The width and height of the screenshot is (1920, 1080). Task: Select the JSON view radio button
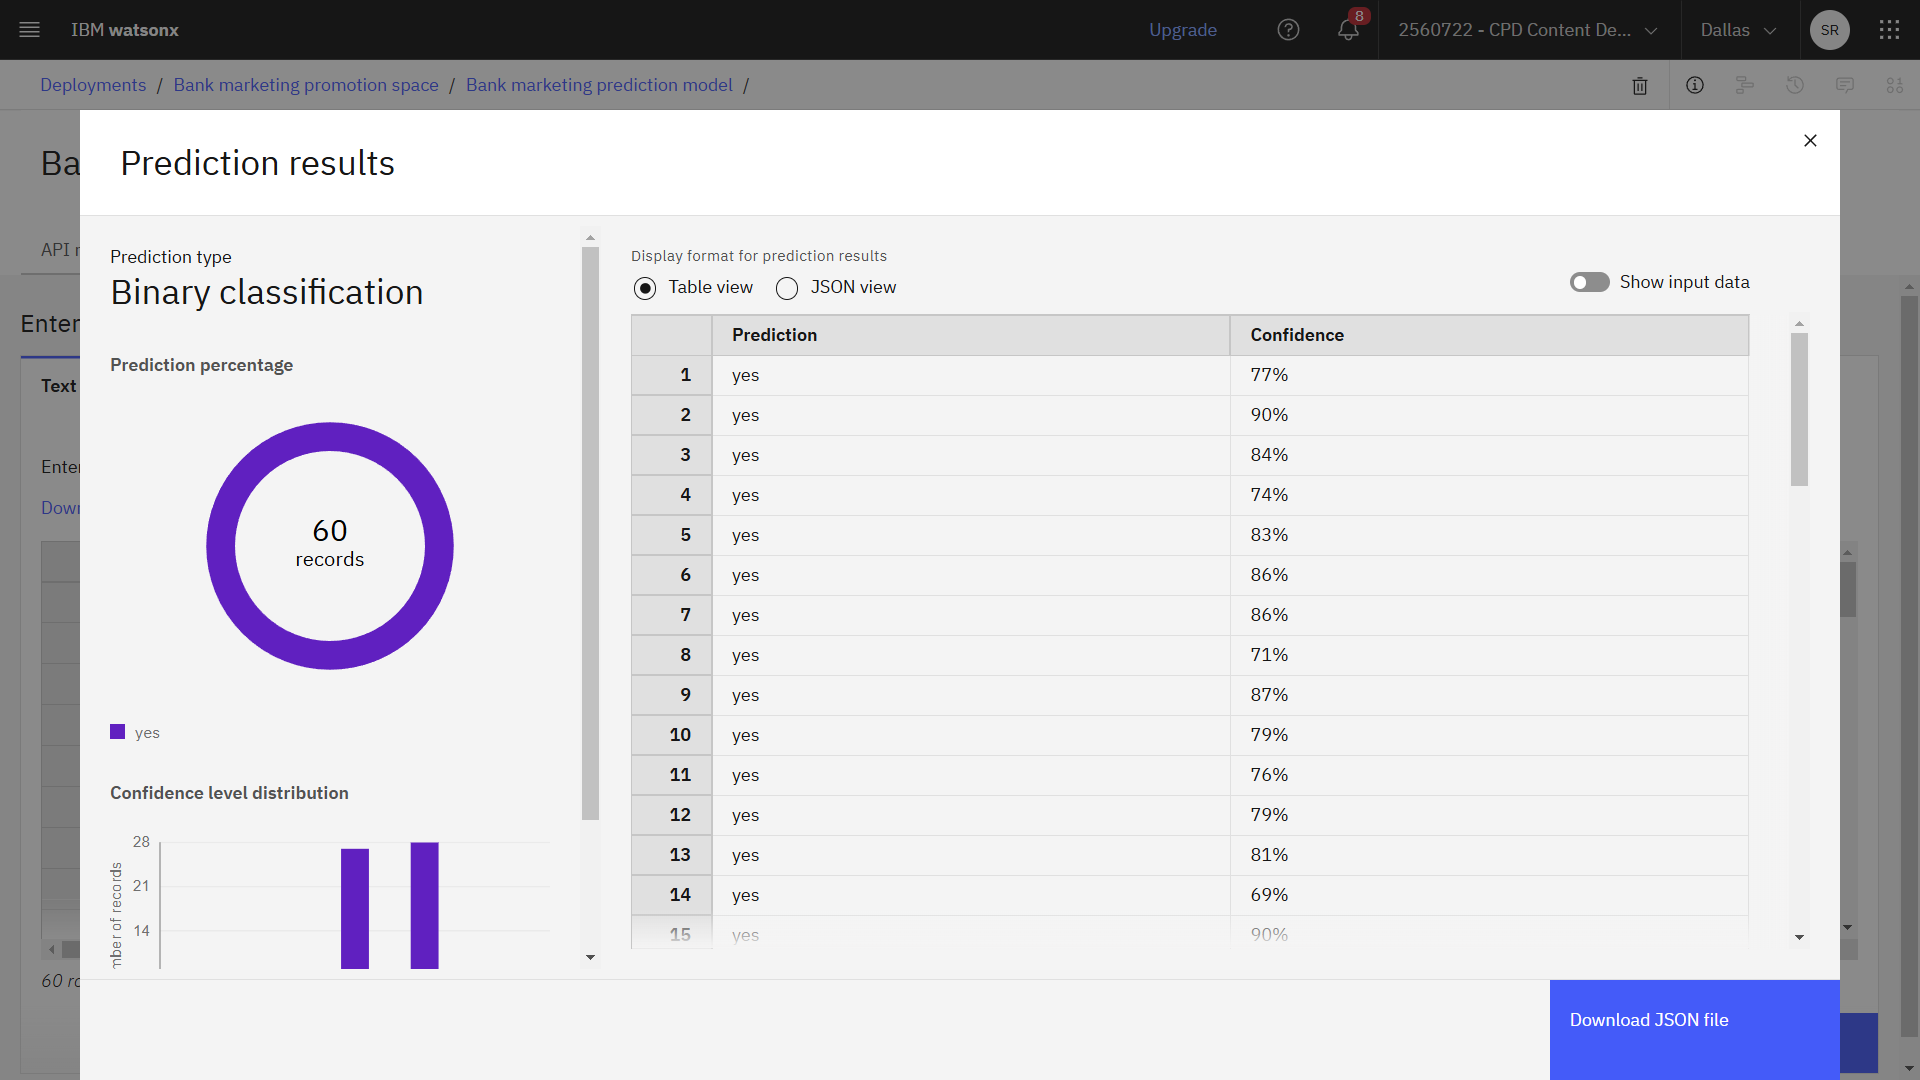(x=787, y=289)
